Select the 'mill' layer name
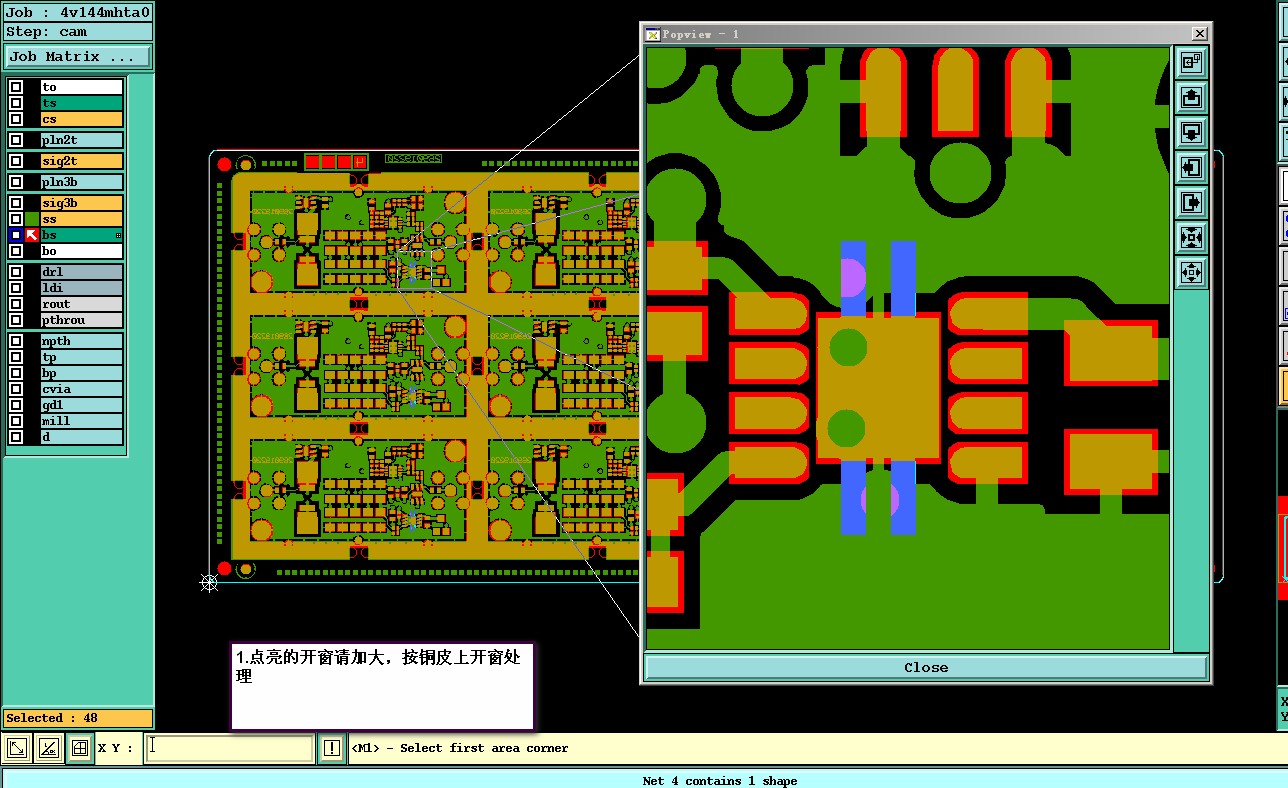This screenshot has width=1288, height=788. 81,421
